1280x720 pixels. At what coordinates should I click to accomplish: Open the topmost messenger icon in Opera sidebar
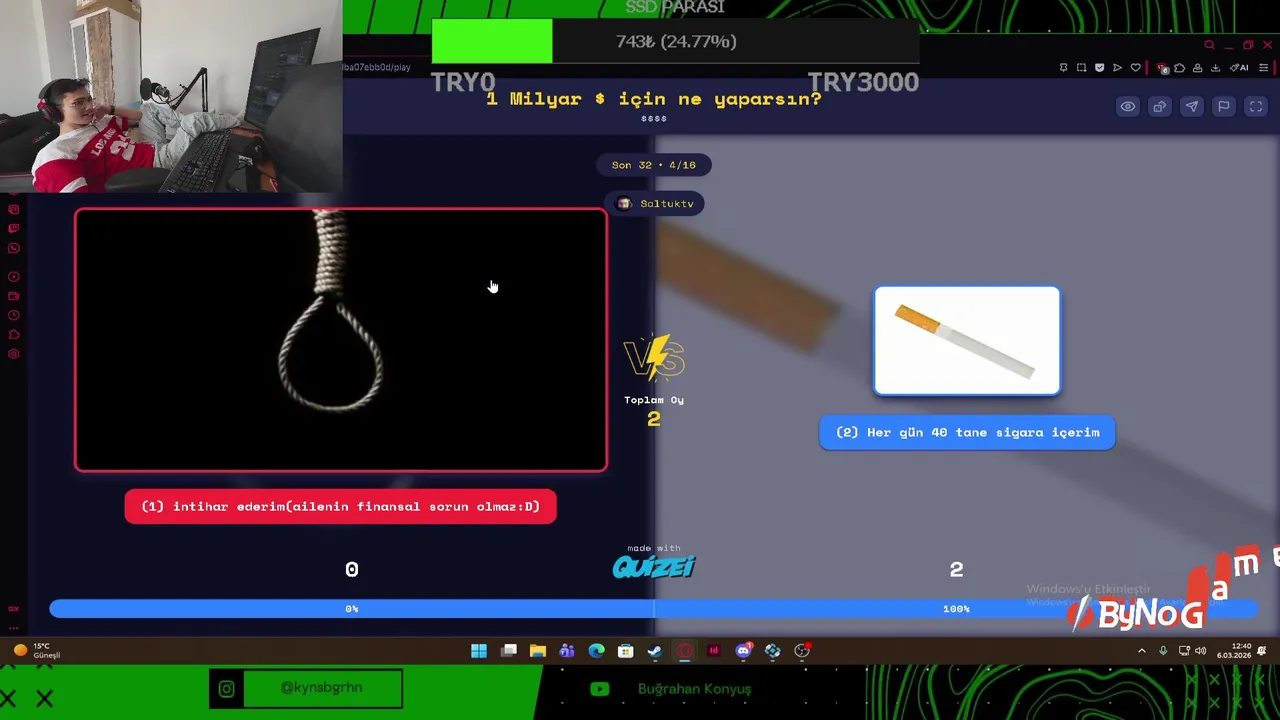(x=14, y=210)
